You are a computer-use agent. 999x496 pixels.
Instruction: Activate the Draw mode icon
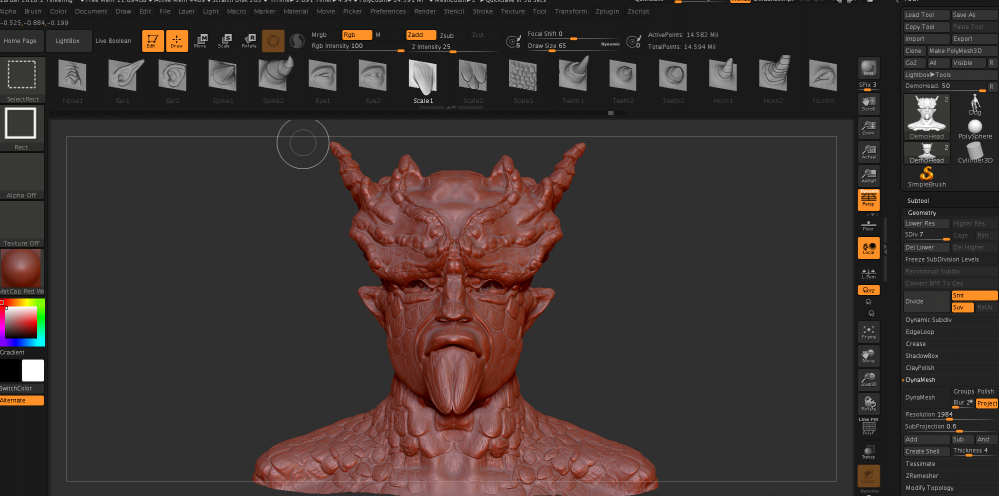point(177,41)
